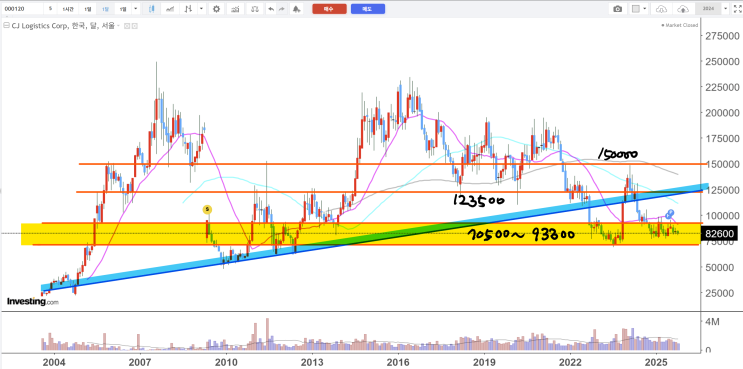Select the 1시간 (1 hour) interval
This screenshot has width=743, height=369.
[68, 9]
